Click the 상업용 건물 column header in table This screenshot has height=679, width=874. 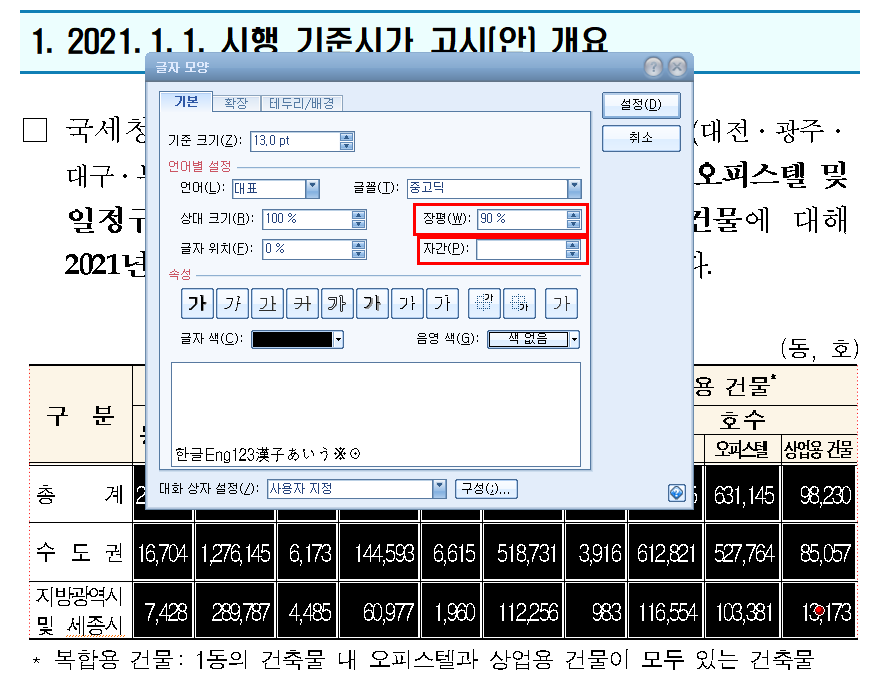coord(818,449)
